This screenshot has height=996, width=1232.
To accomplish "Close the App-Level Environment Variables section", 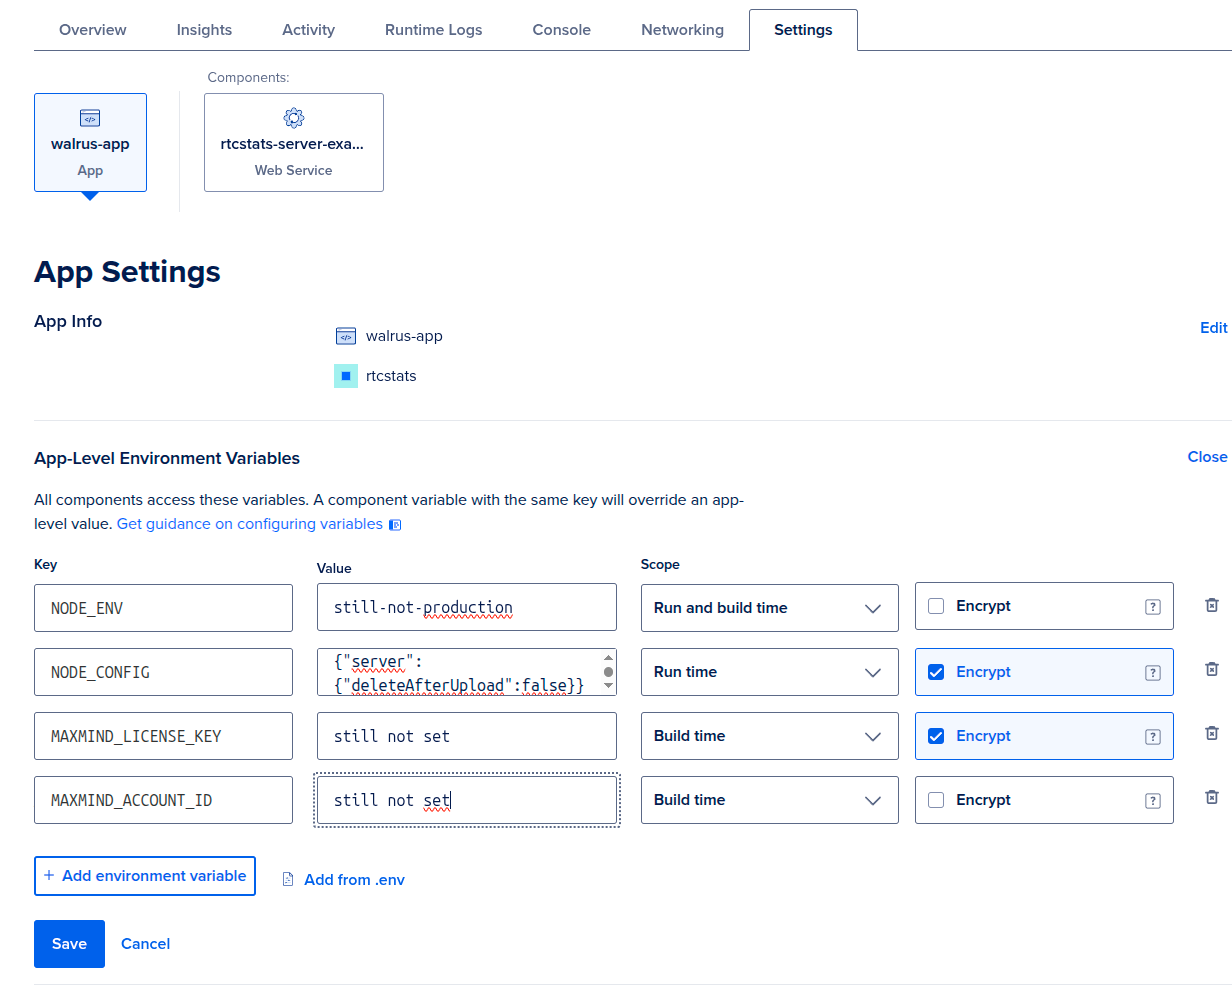I will [x=1207, y=457].
